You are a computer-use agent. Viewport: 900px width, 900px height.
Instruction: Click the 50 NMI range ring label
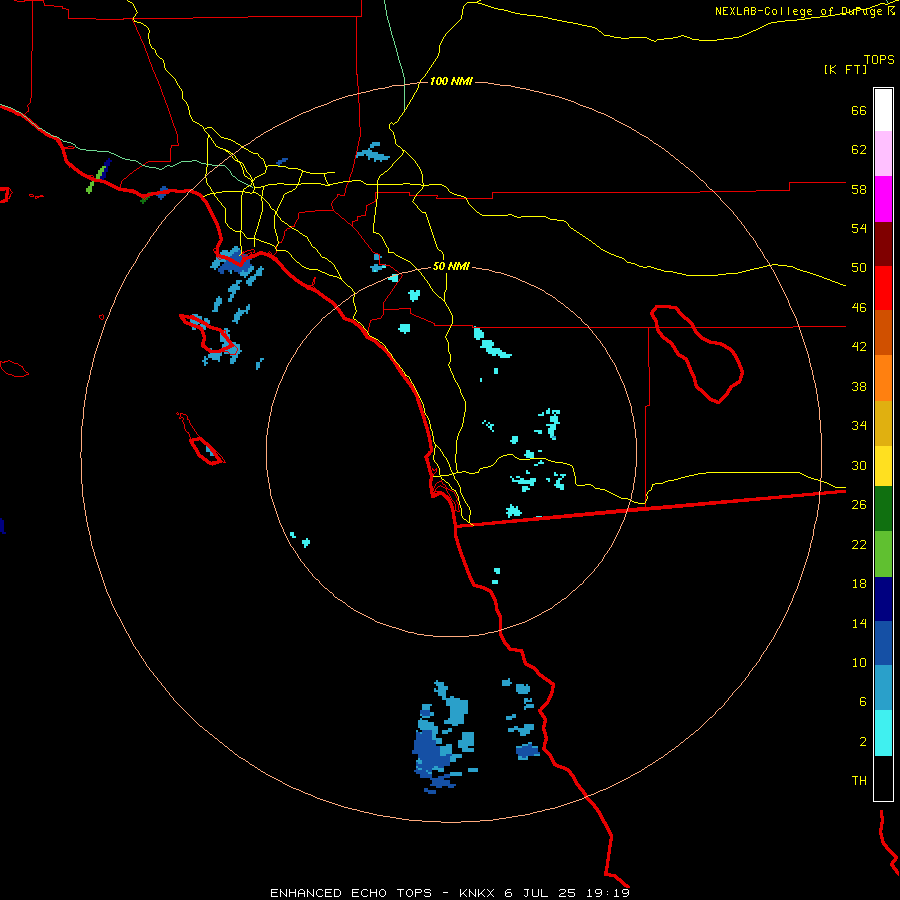tap(451, 266)
